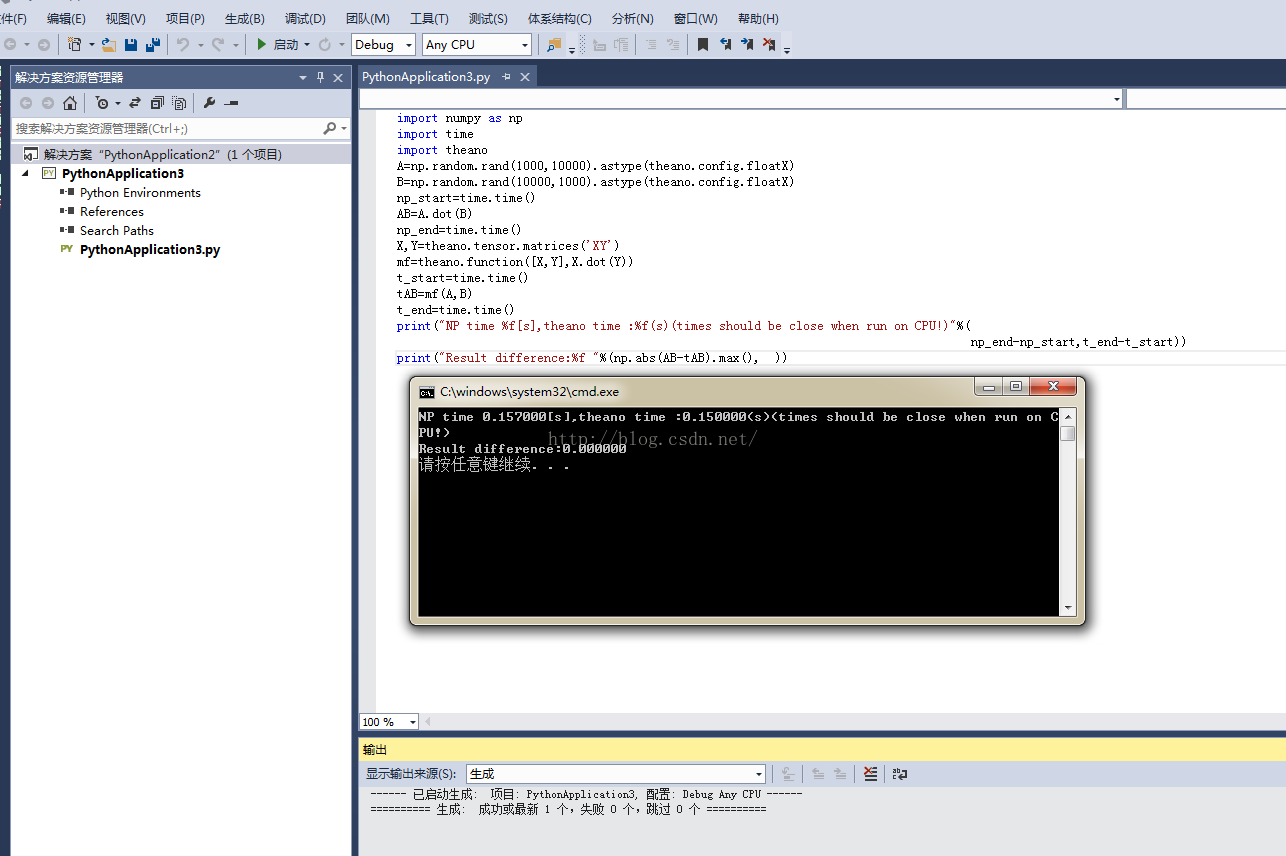Open the 测试(S) menu

point(488,18)
